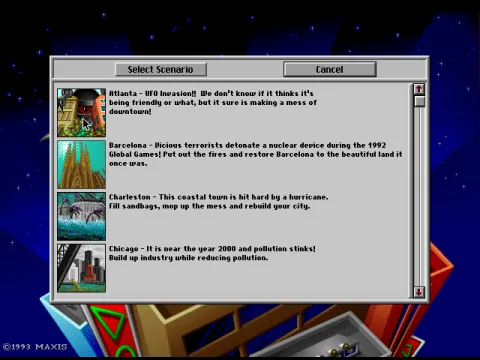480x360 pixels.
Task: Select the Barcelona nuclear device description text
Action: pos(255,154)
